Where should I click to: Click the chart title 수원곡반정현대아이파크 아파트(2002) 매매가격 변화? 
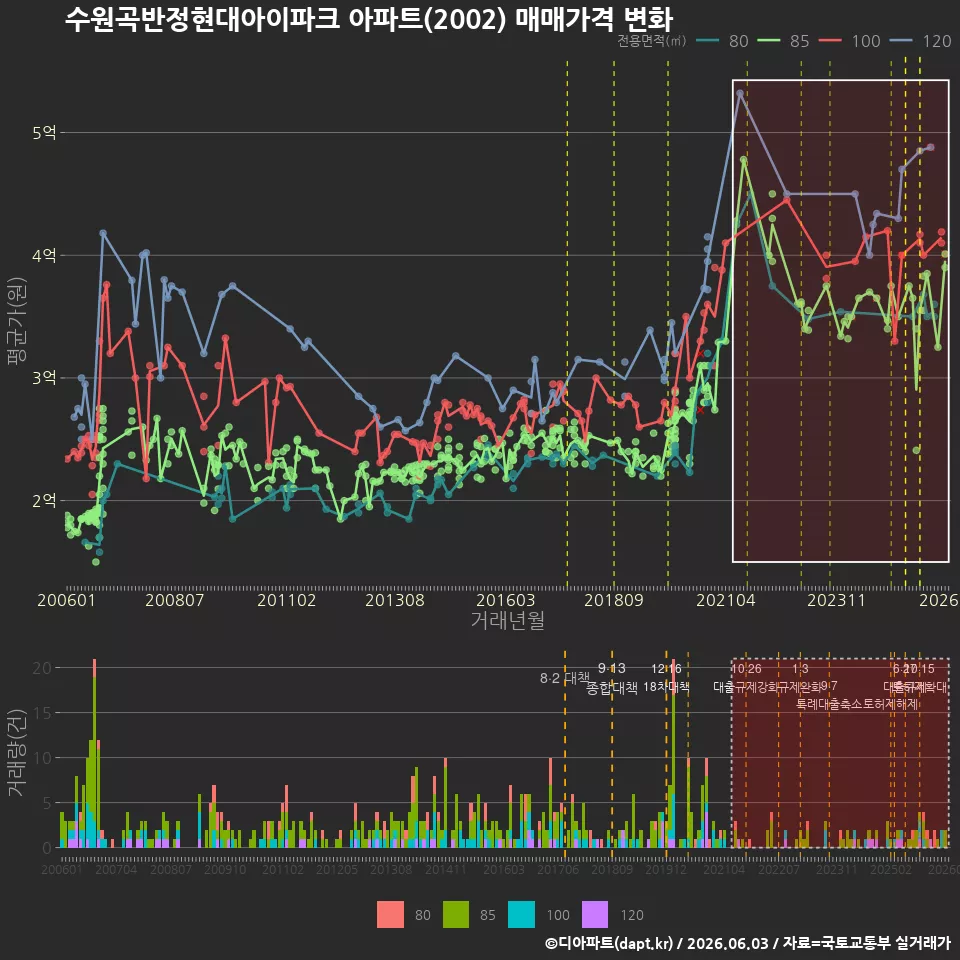pyautogui.click(x=369, y=18)
